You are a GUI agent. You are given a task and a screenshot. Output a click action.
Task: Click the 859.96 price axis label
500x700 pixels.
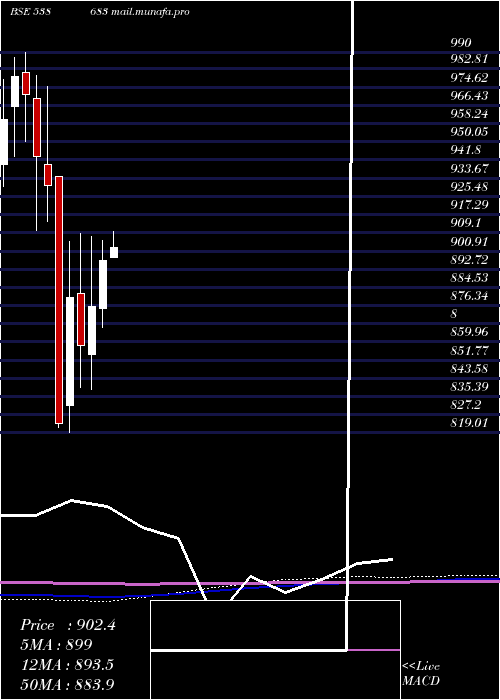[469, 332]
